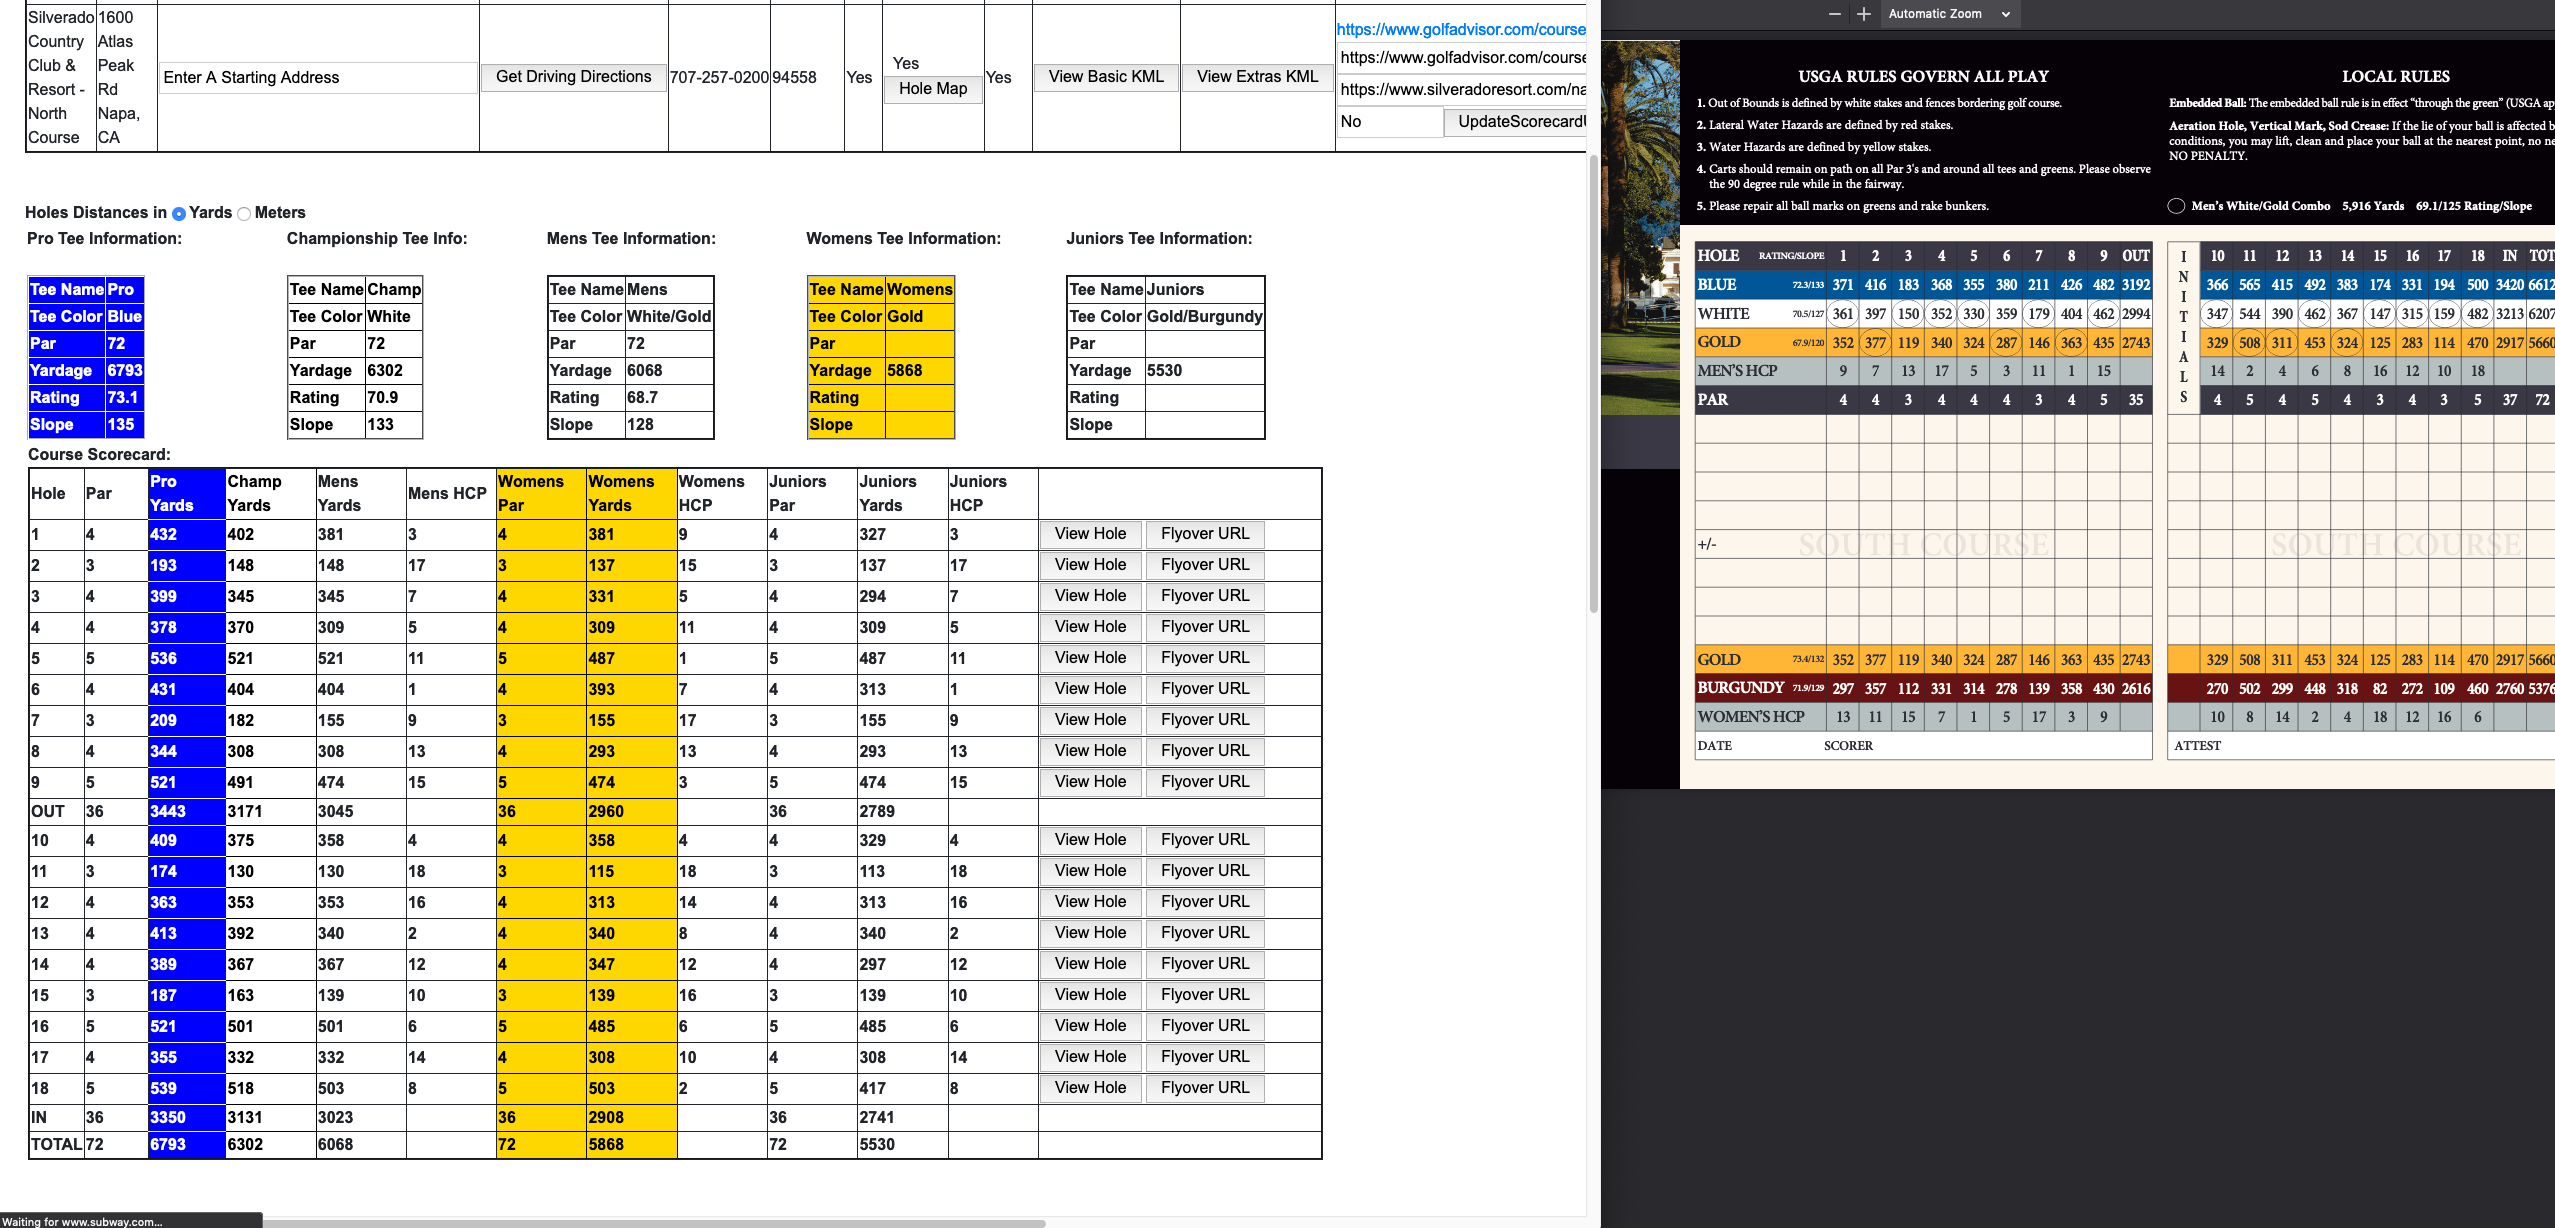Click the USGA RULES GOVERN ALL PLAY heading
This screenshot has height=1228, width=2555.
click(1923, 76)
